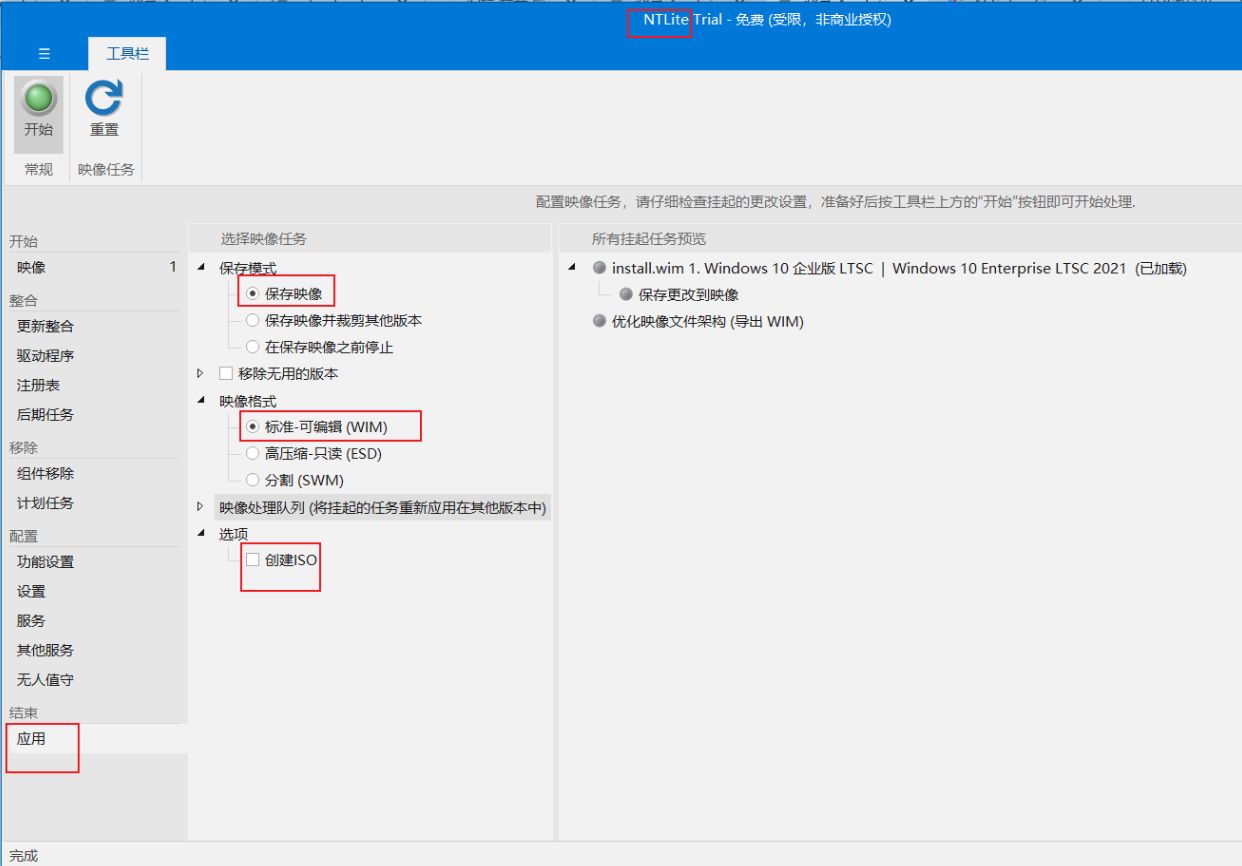Collapse the install.wim pending task node
The width and height of the screenshot is (1242, 866).
572,268
